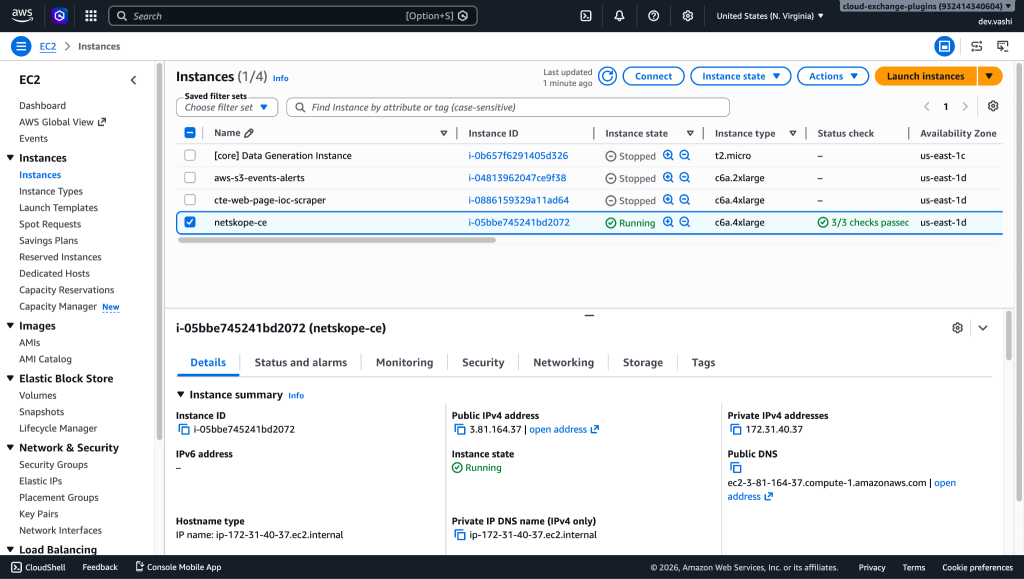Collapse the detail panel with the chevron
The height and width of the screenshot is (579, 1024).
click(983, 328)
